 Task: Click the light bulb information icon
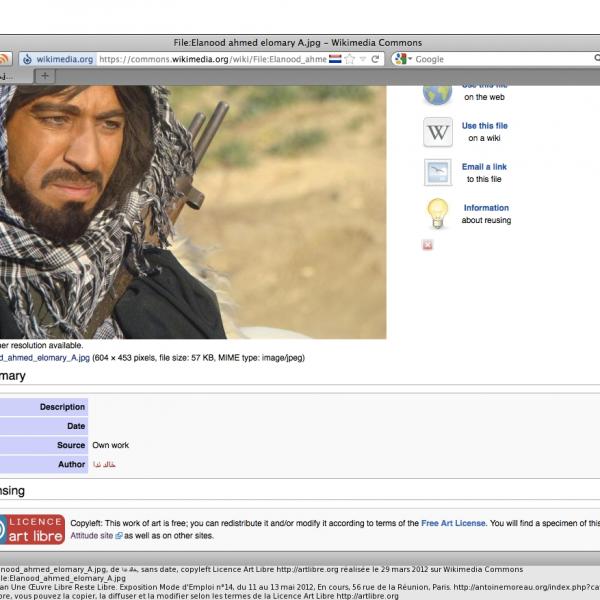point(437,214)
